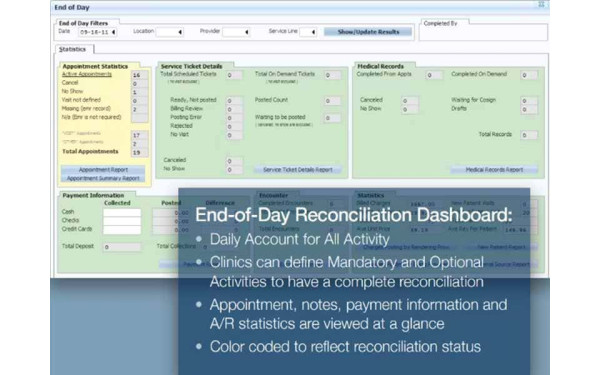This screenshot has height=375, width=600.
Task: Click the Total Records value field
Action: [529, 135]
